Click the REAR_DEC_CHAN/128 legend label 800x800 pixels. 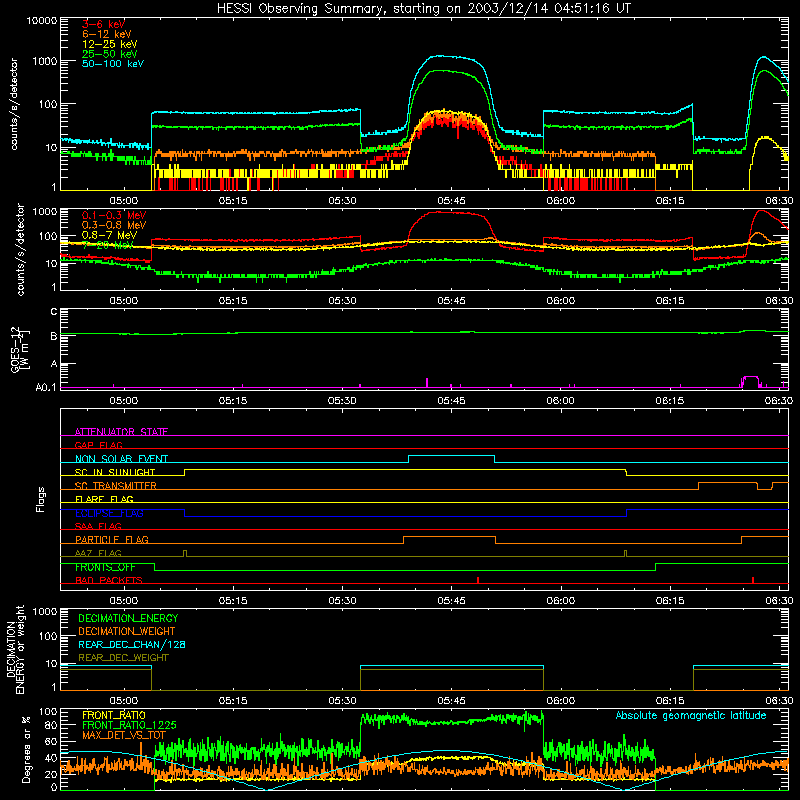132,644
